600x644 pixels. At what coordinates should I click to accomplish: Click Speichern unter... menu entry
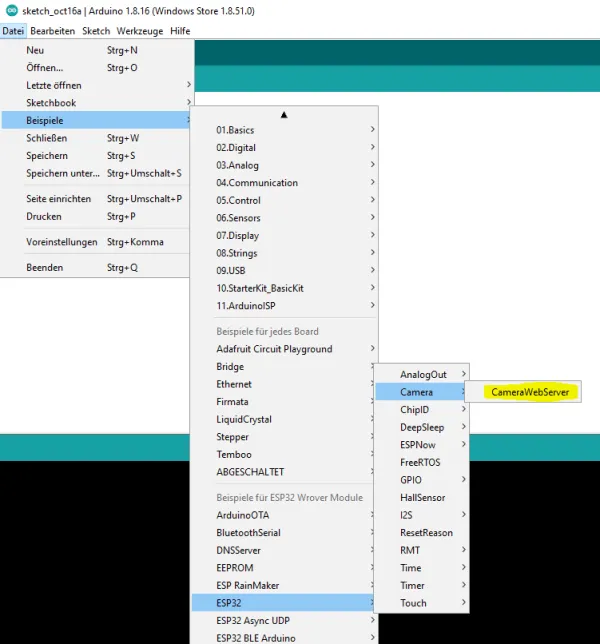coord(62,173)
